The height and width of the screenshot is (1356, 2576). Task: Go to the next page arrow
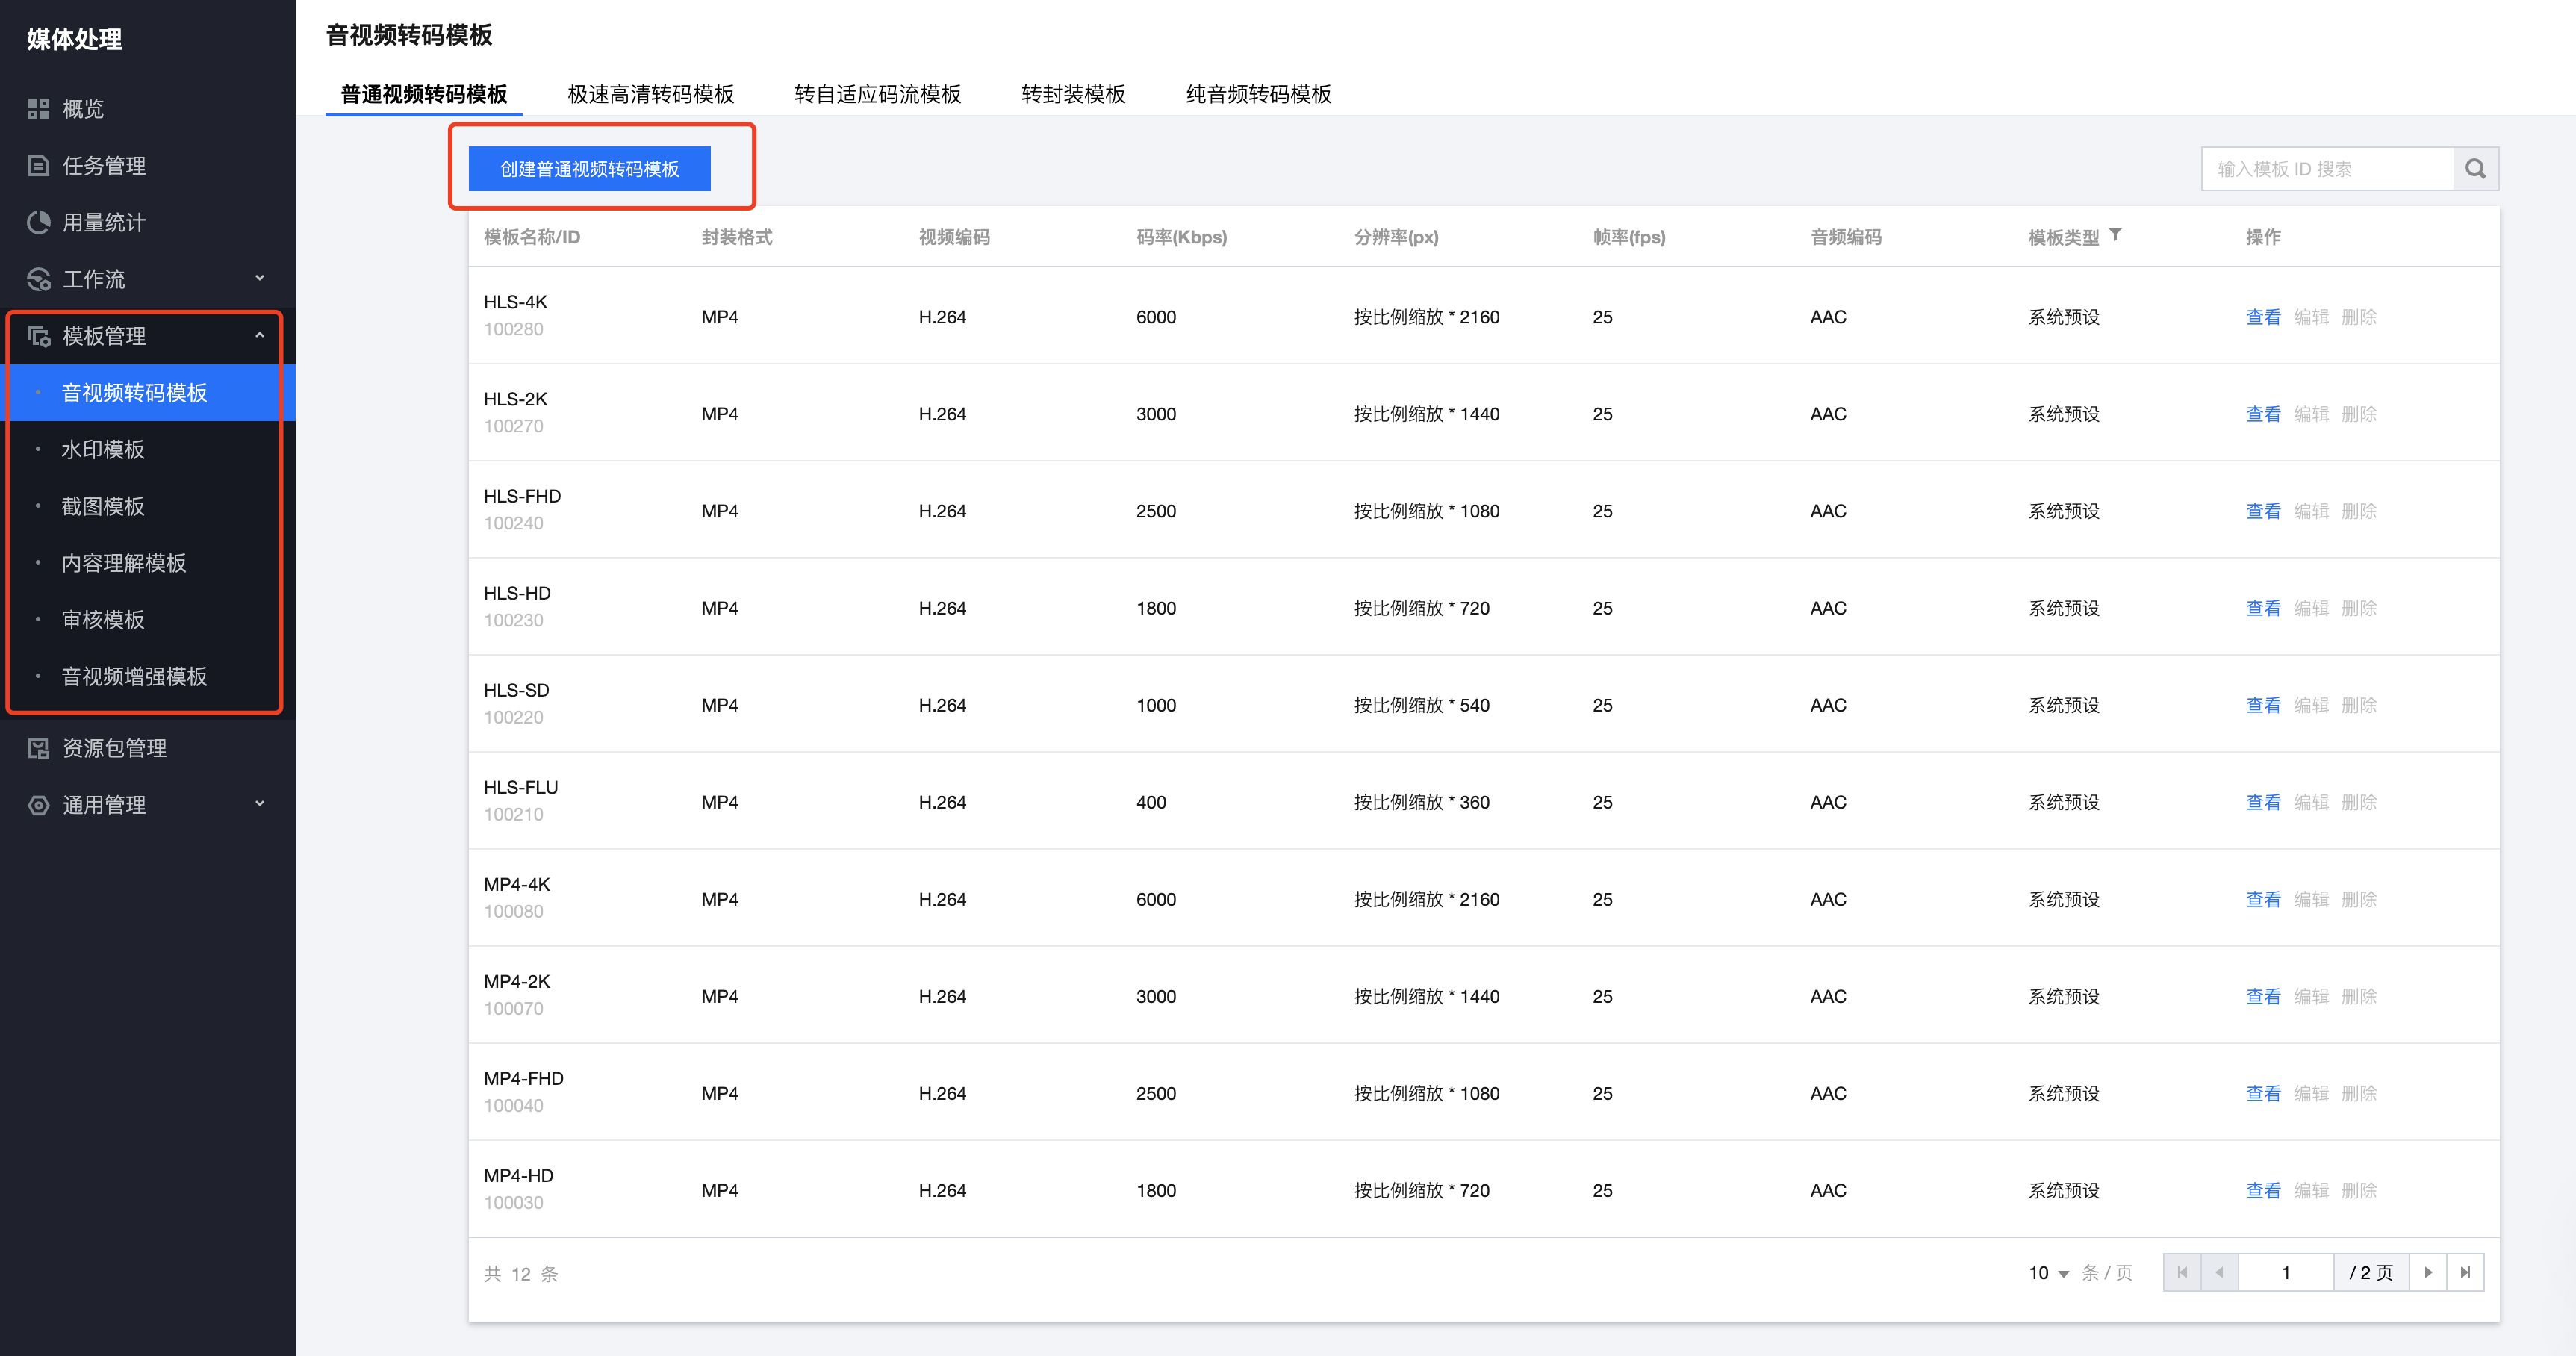pyautogui.click(x=2428, y=1272)
